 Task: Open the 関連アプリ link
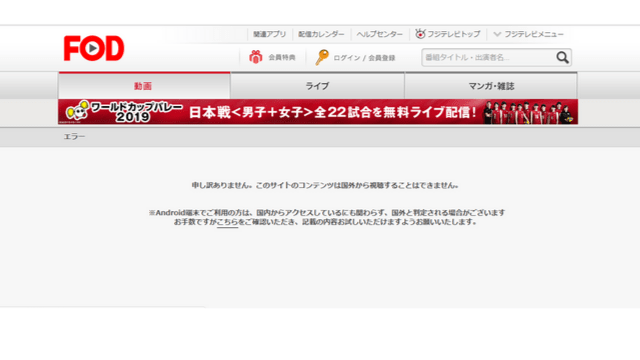click(269, 34)
